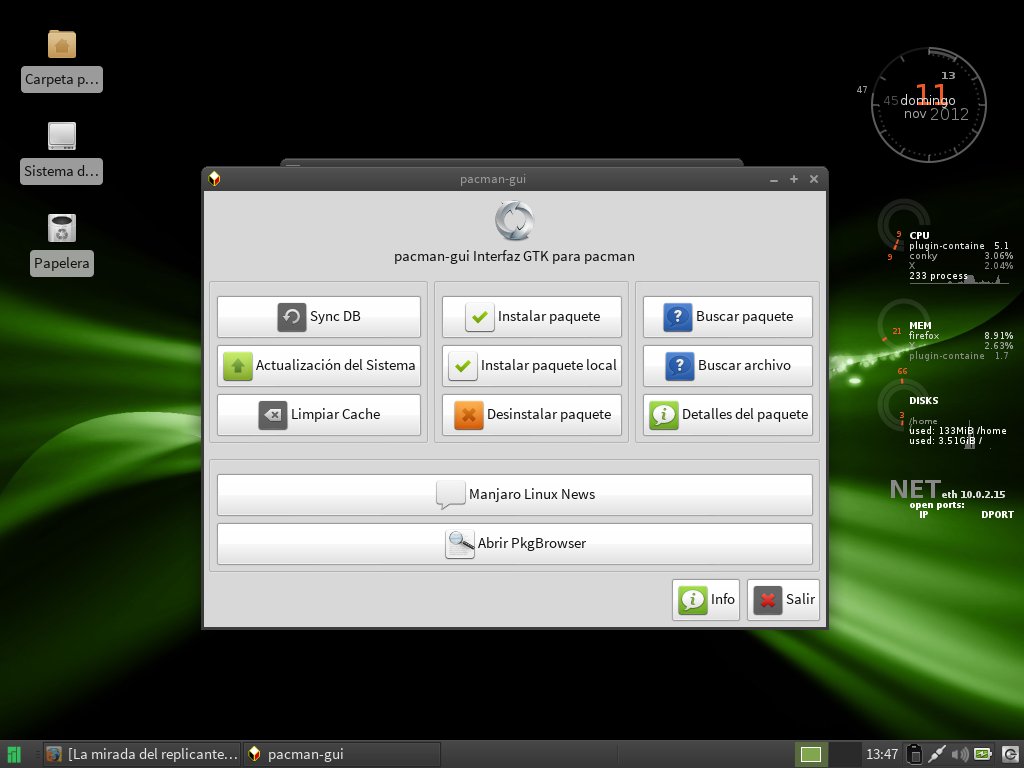Click the '233 process' conky text
The image size is (1024, 768).
click(x=938, y=276)
